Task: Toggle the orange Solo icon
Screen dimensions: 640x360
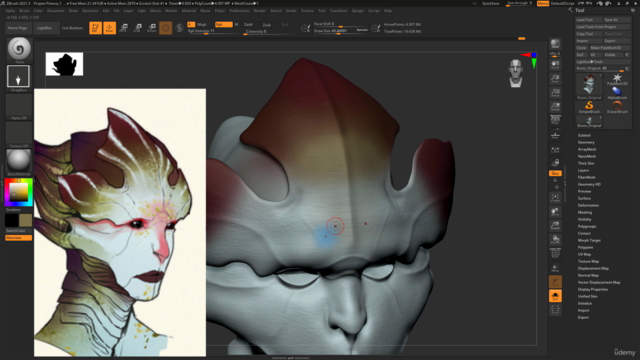Action: click(555, 296)
